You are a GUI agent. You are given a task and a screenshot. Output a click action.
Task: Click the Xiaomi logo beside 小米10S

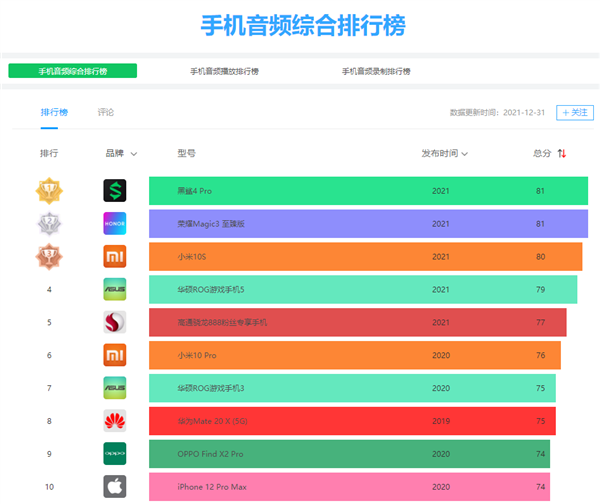click(x=115, y=256)
